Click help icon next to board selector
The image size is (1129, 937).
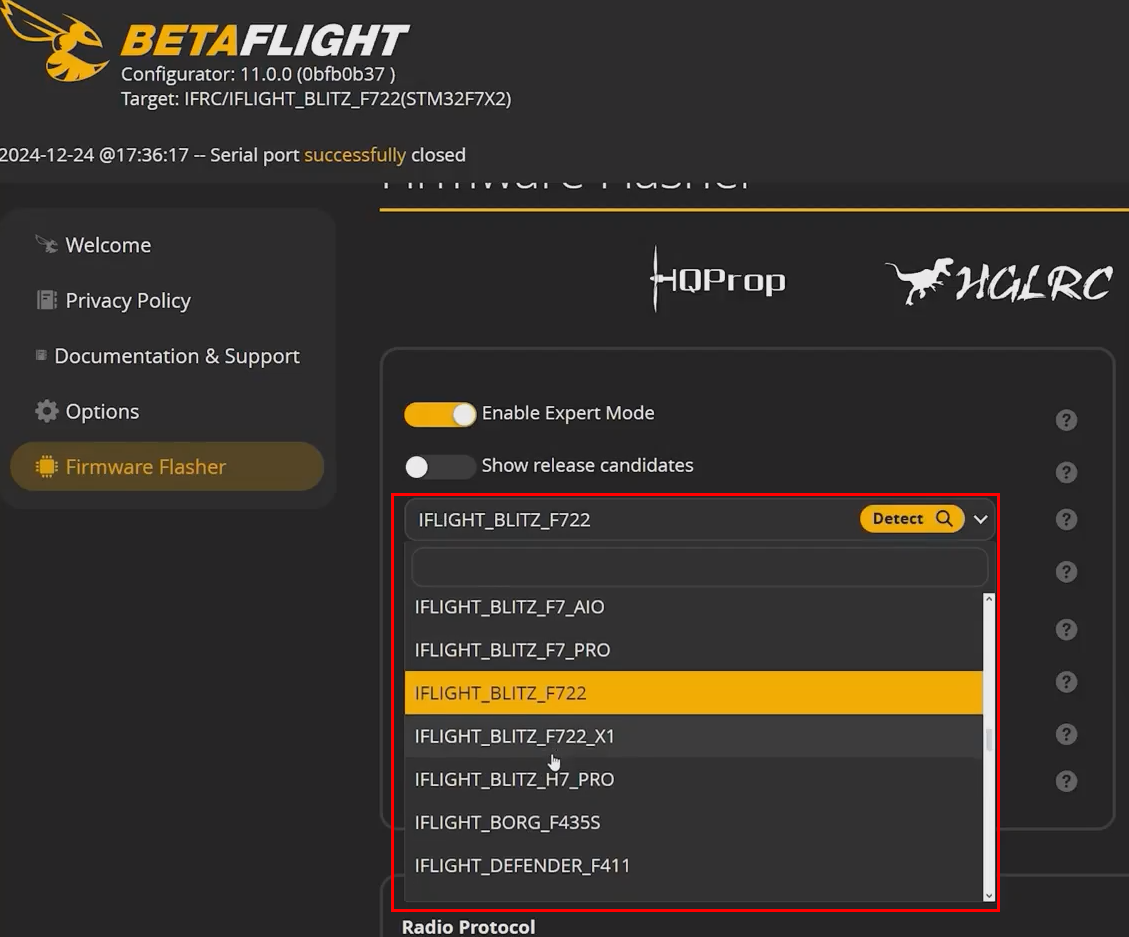coord(1066,519)
